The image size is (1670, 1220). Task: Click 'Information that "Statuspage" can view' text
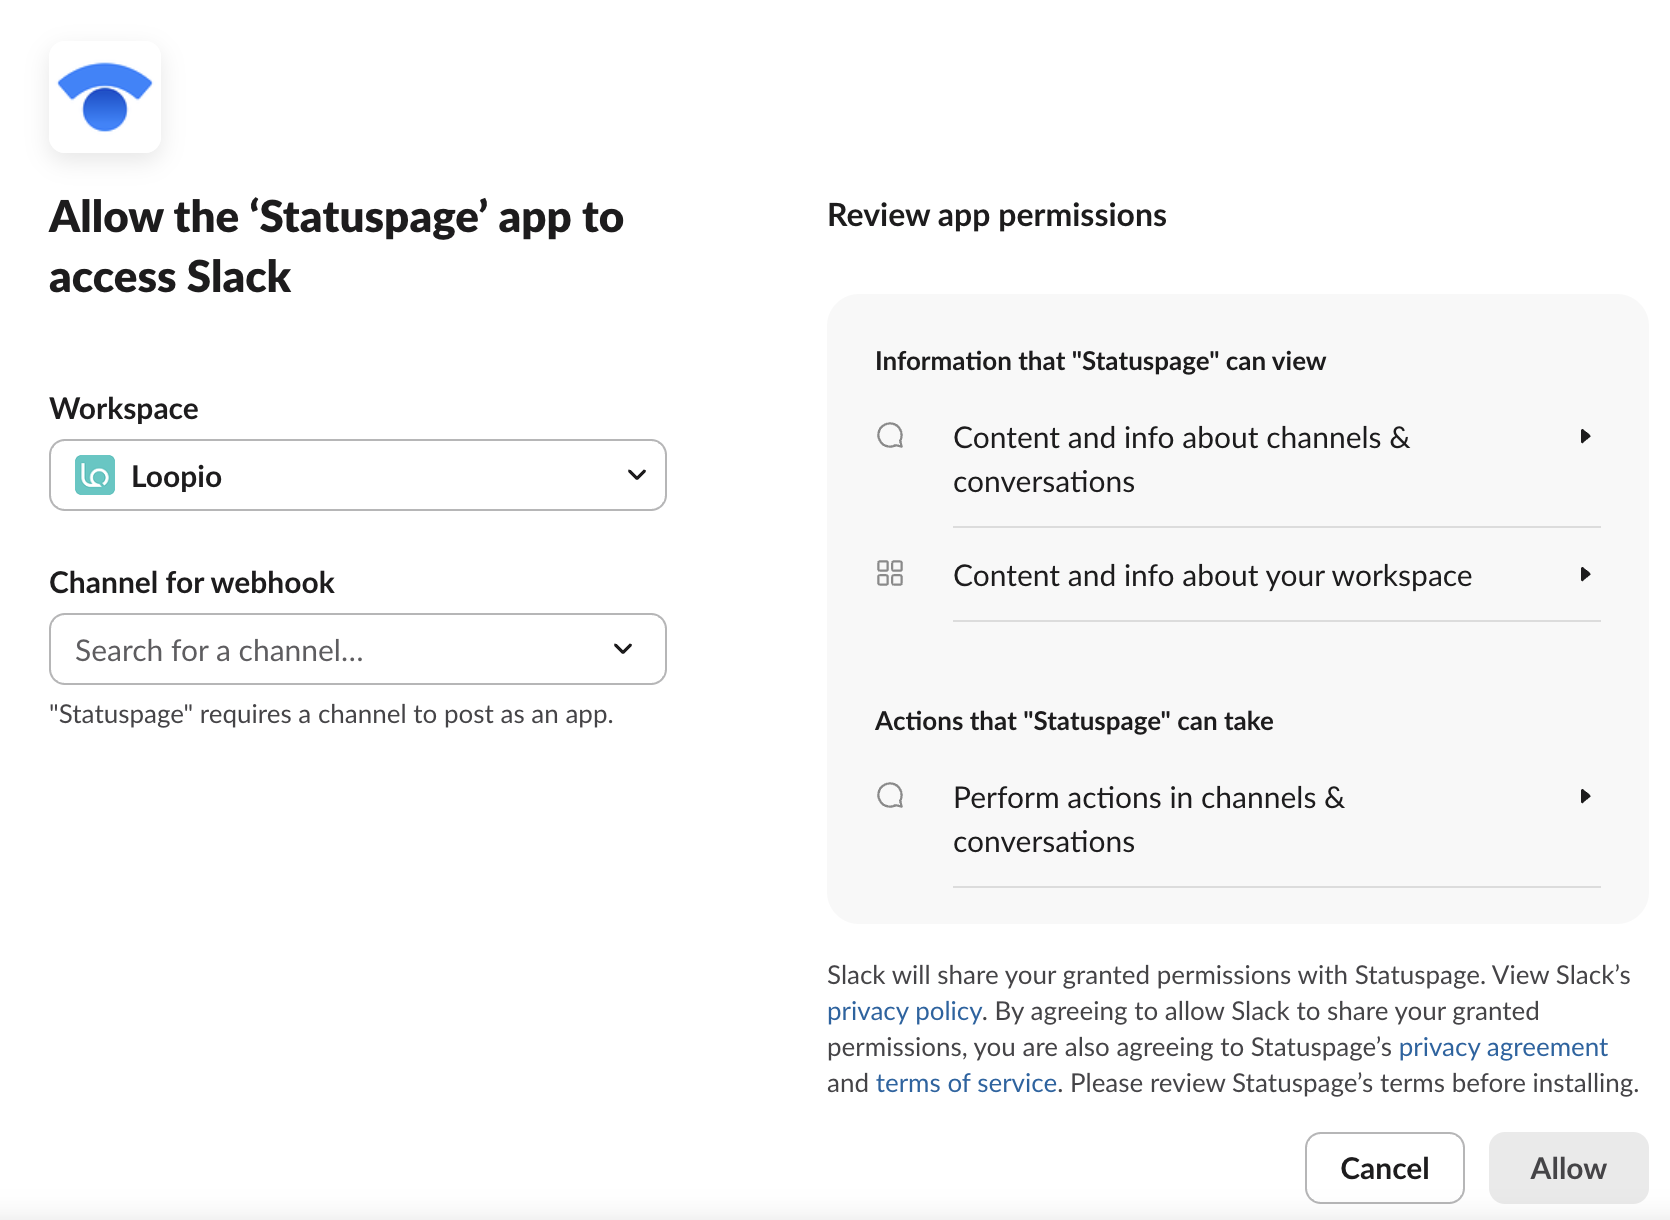tap(1100, 361)
